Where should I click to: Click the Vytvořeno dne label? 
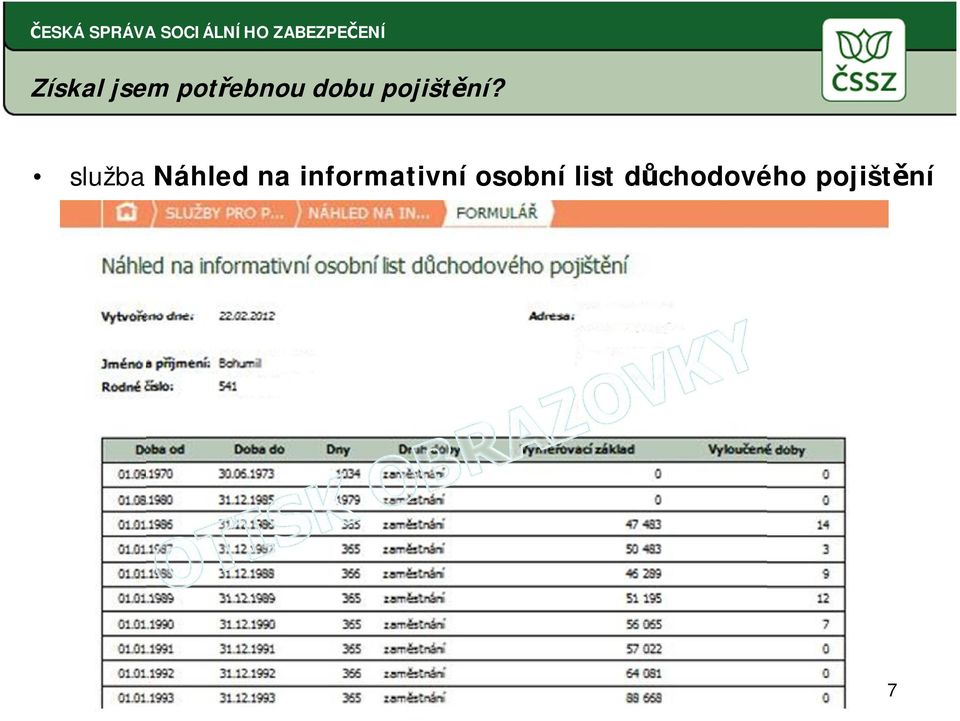tap(148, 316)
